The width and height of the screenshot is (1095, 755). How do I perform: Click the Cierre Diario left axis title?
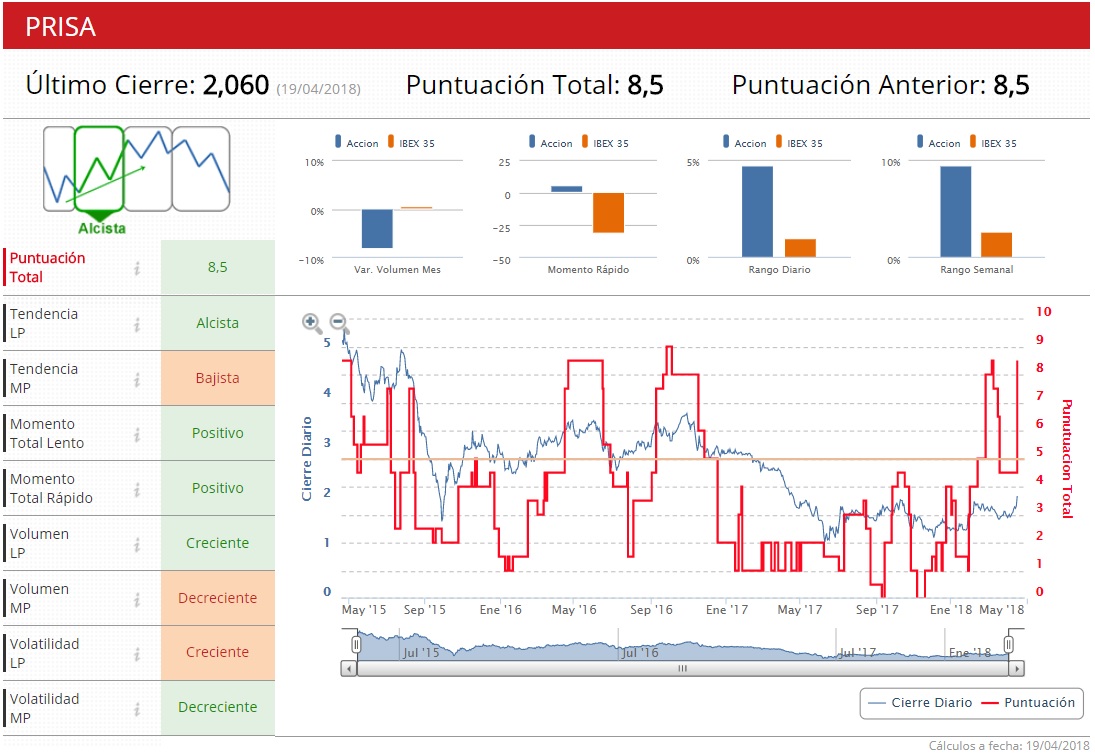point(307,460)
